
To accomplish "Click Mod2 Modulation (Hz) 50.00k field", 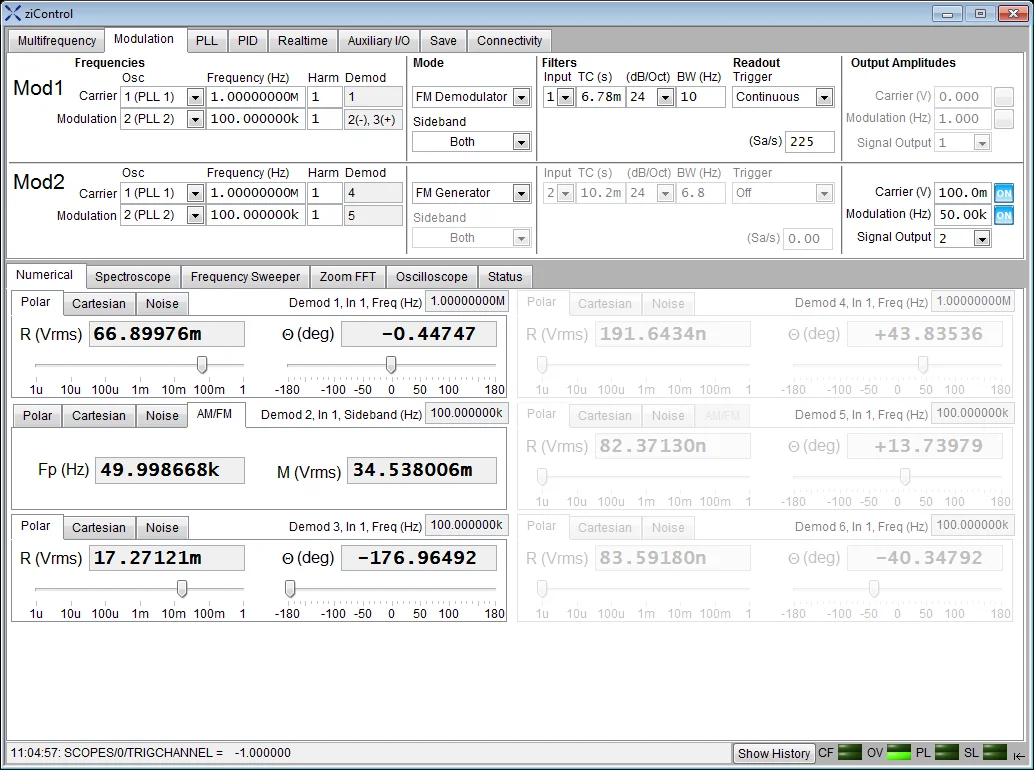I will pyautogui.click(x=963, y=215).
